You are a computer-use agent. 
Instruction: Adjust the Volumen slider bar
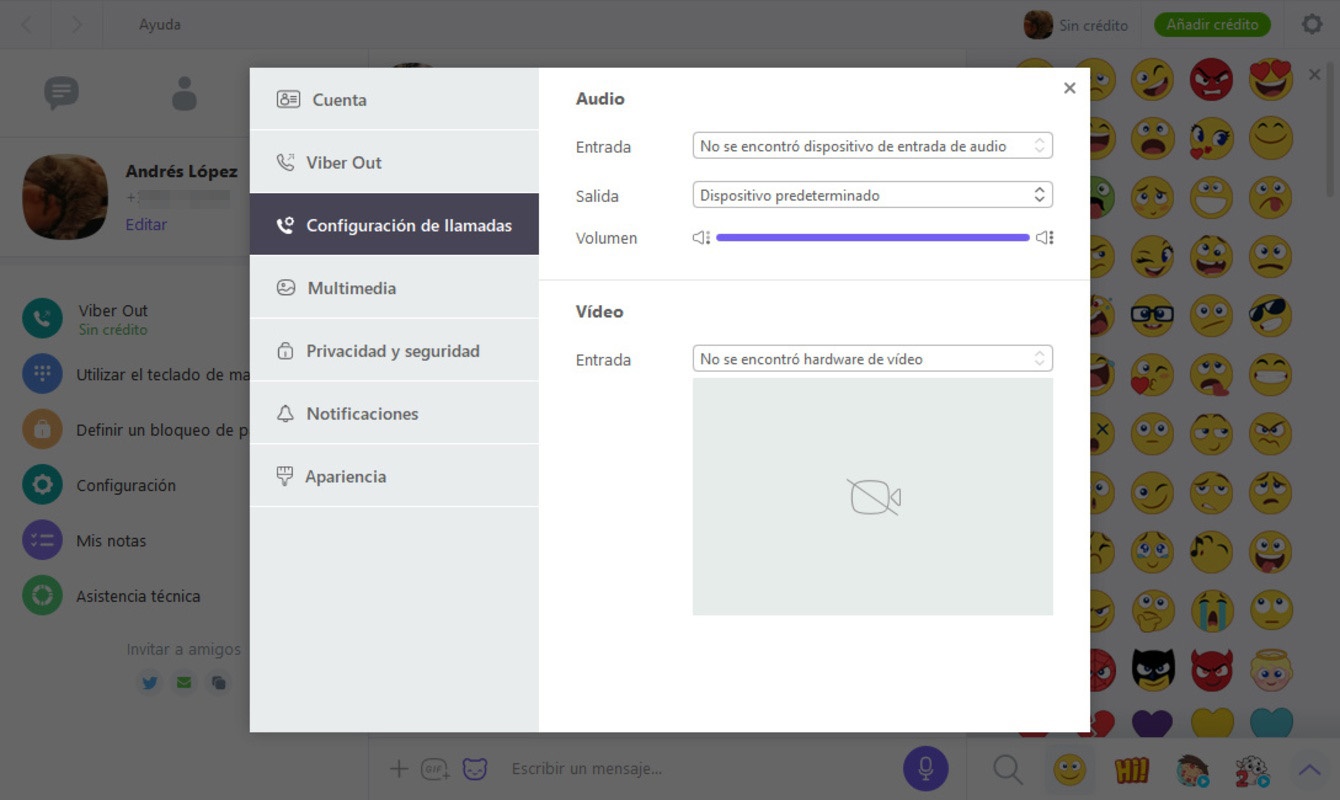tap(872, 238)
